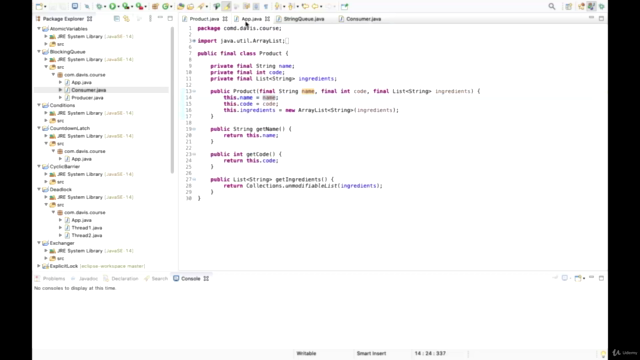Screen dimensions: 640x360
Task: Click the toolbar Search flashlight icon
Action: point(201,7)
